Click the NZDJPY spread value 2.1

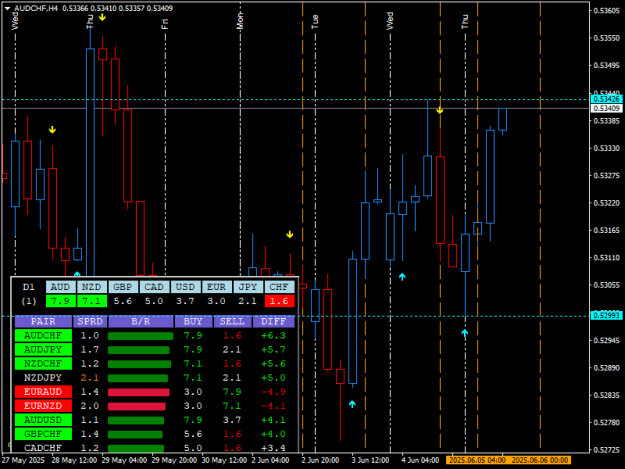click(x=90, y=378)
